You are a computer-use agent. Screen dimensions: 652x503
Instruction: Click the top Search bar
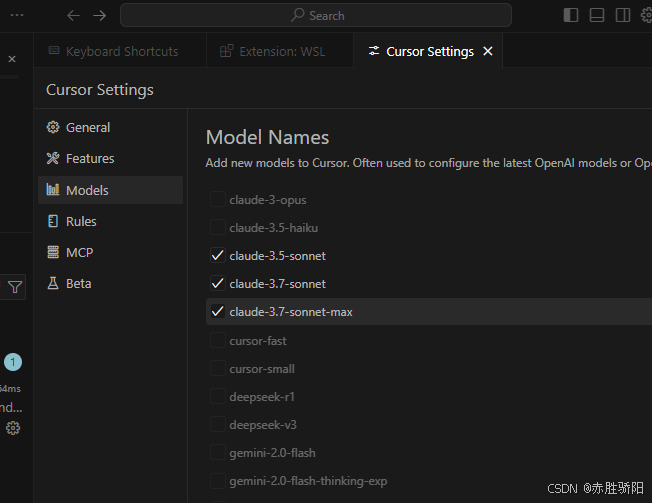coord(316,15)
